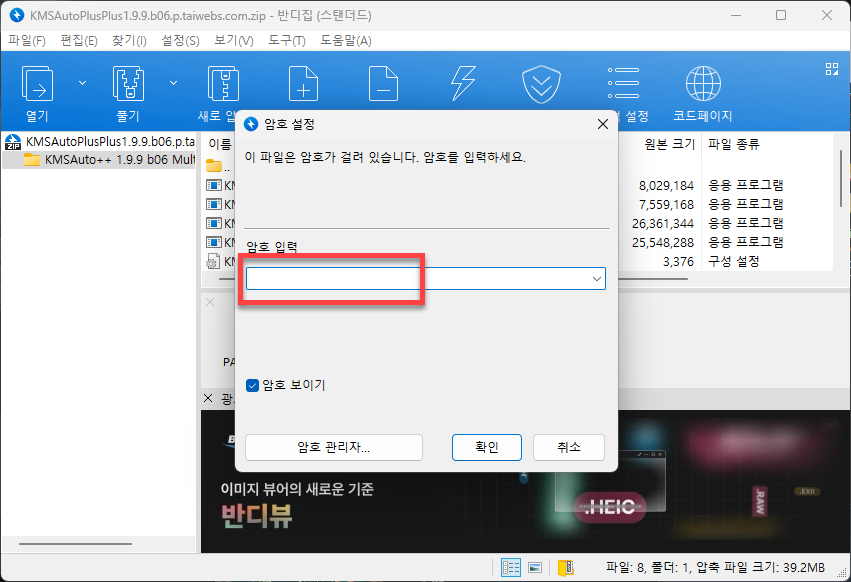Click the 파일 종류 column header

coord(733,144)
